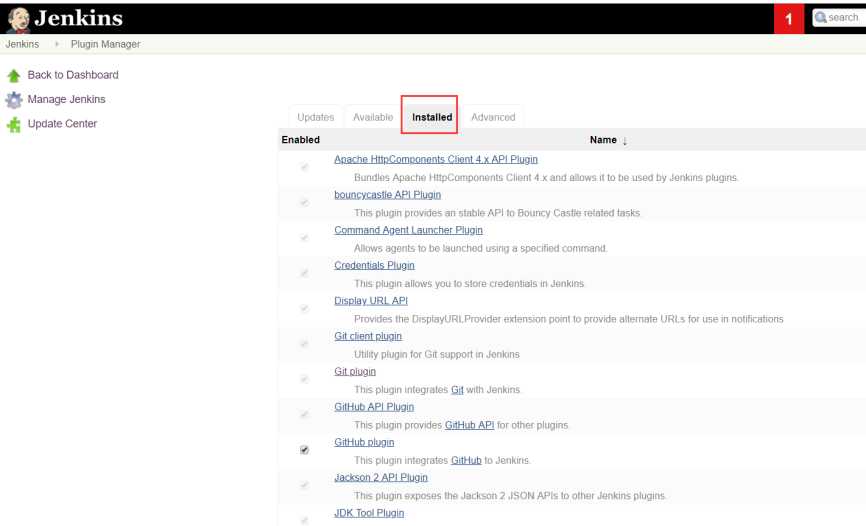This screenshot has width=866, height=526.
Task: Click the Bundles Apache HttpComponents description text
Action: 546,177
